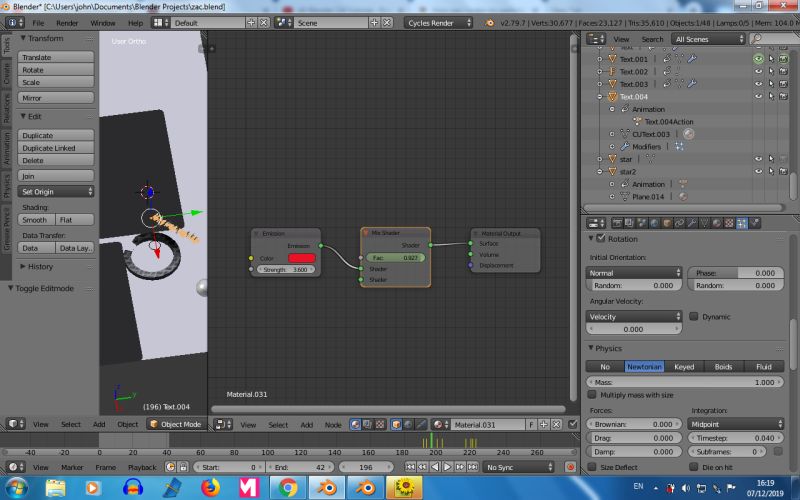Viewport: 800px width, 500px height.
Task: Unlink Material.031 with X icon
Action: pyautogui.click(x=556, y=424)
